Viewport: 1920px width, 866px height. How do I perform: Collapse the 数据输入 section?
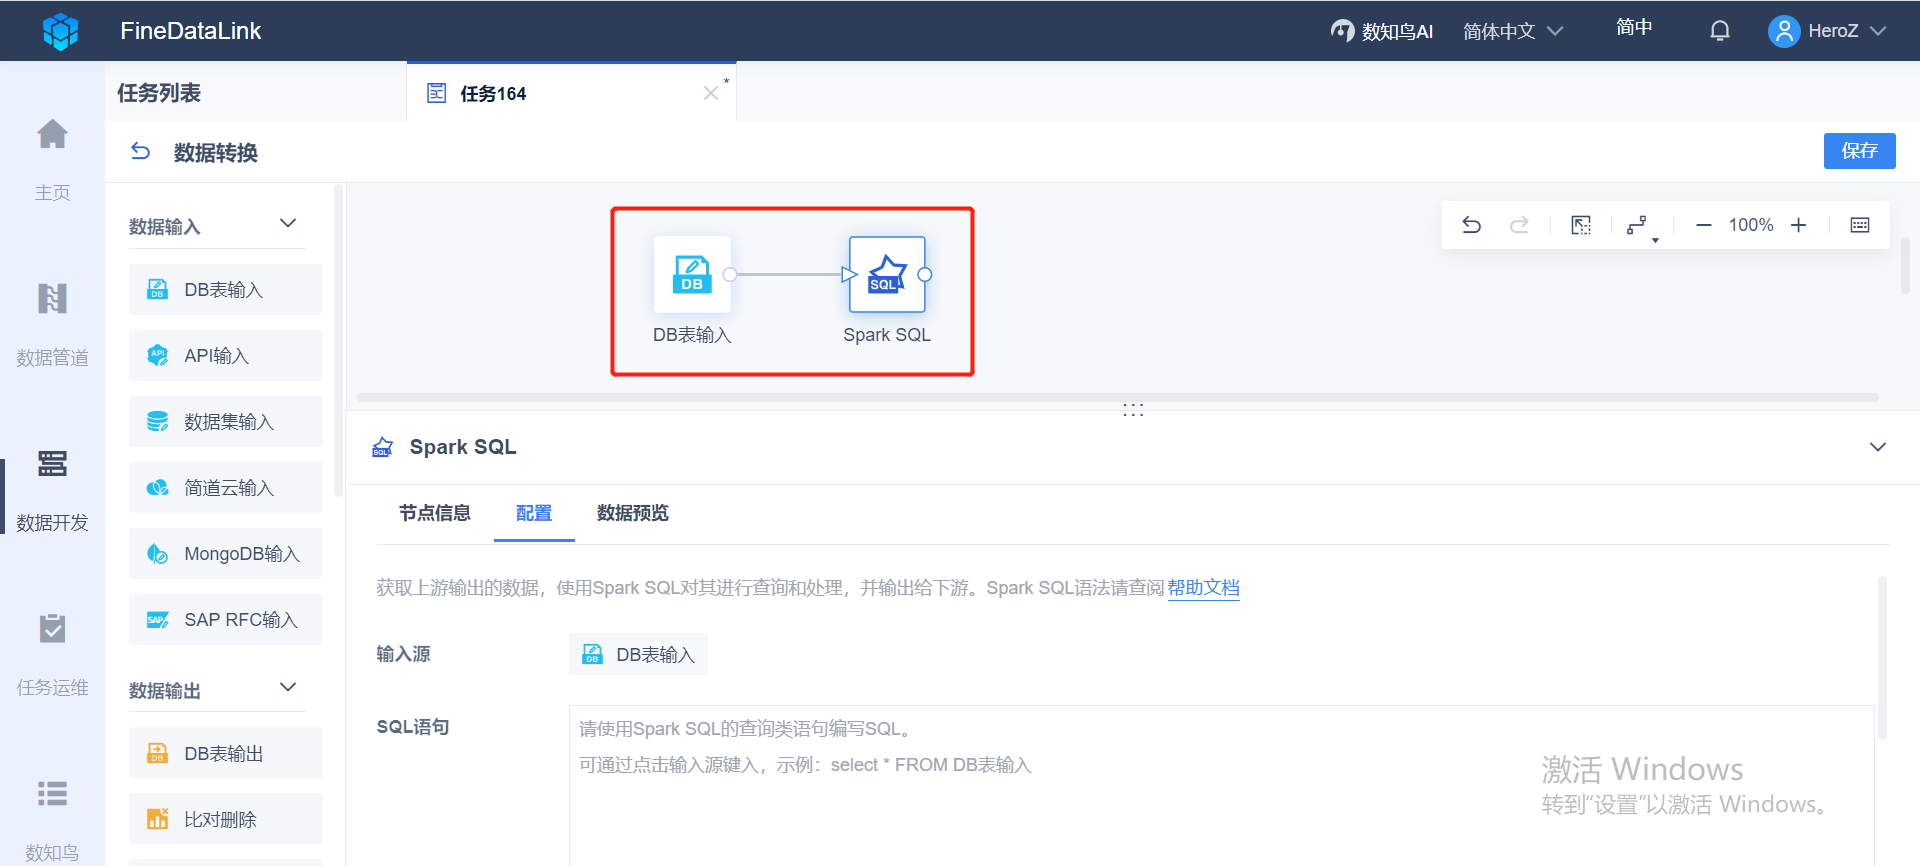(x=288, y=223)
